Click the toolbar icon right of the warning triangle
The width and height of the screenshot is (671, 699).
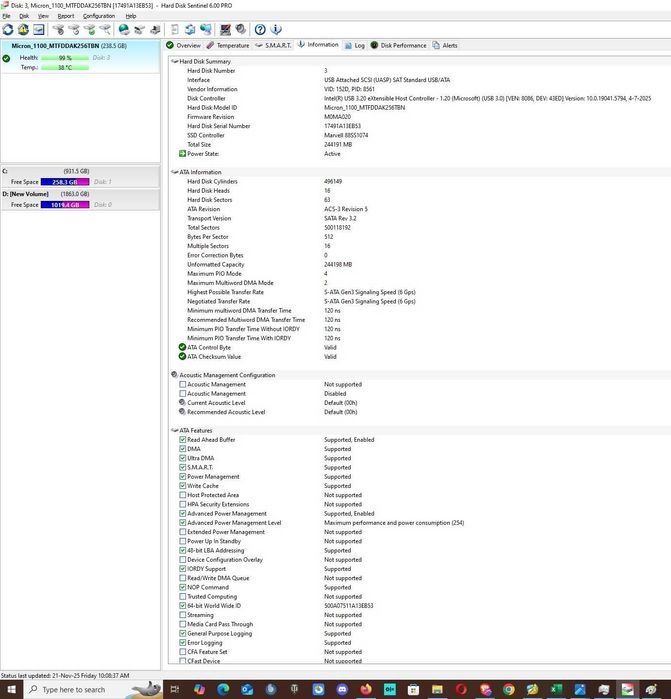coord(39,30)
